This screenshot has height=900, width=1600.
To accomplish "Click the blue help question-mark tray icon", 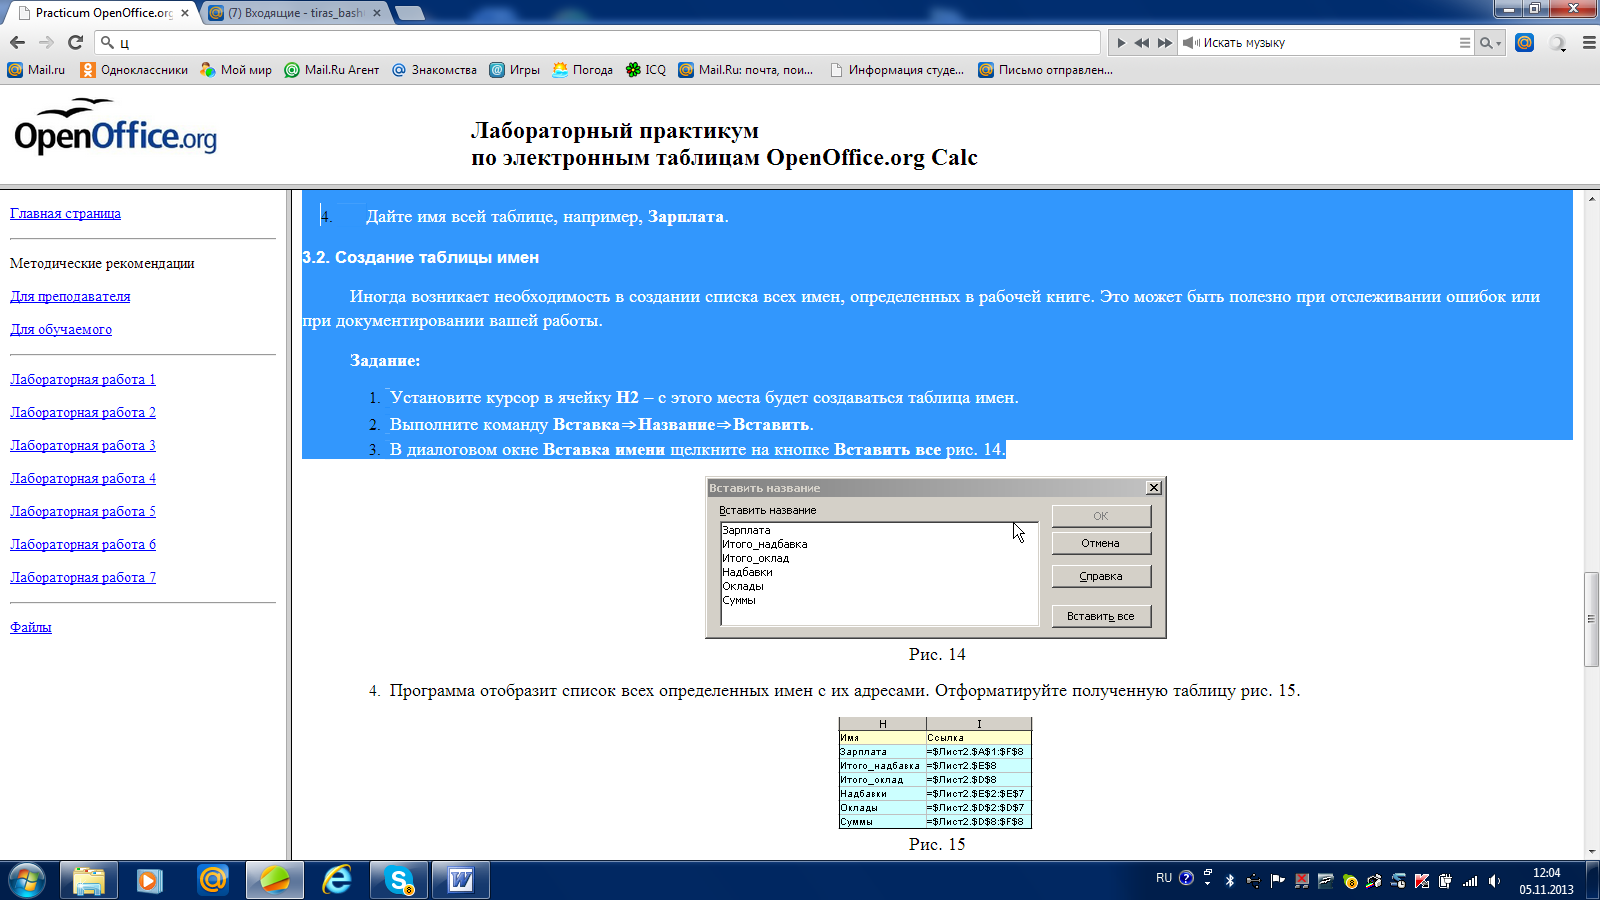I will pos(1186,878).
